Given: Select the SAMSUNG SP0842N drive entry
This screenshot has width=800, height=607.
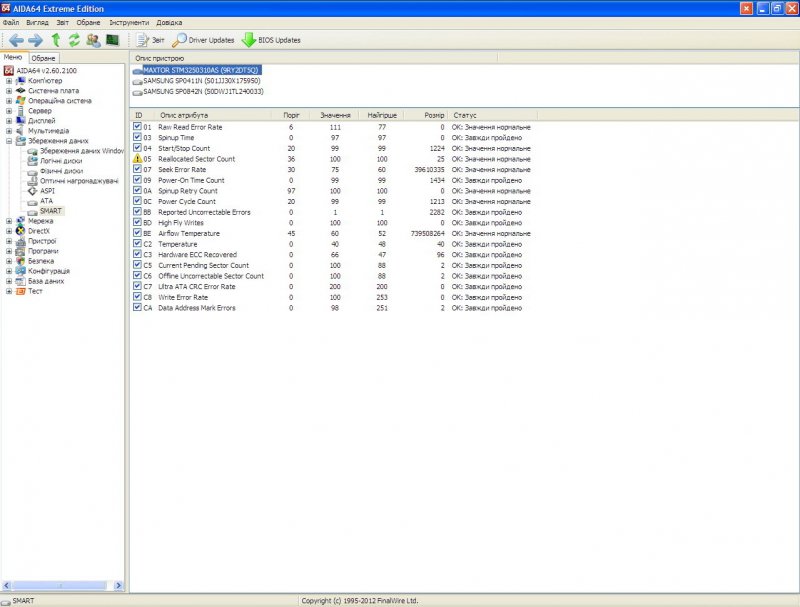Looking at the screenshot, I should [x=202, y=91].
